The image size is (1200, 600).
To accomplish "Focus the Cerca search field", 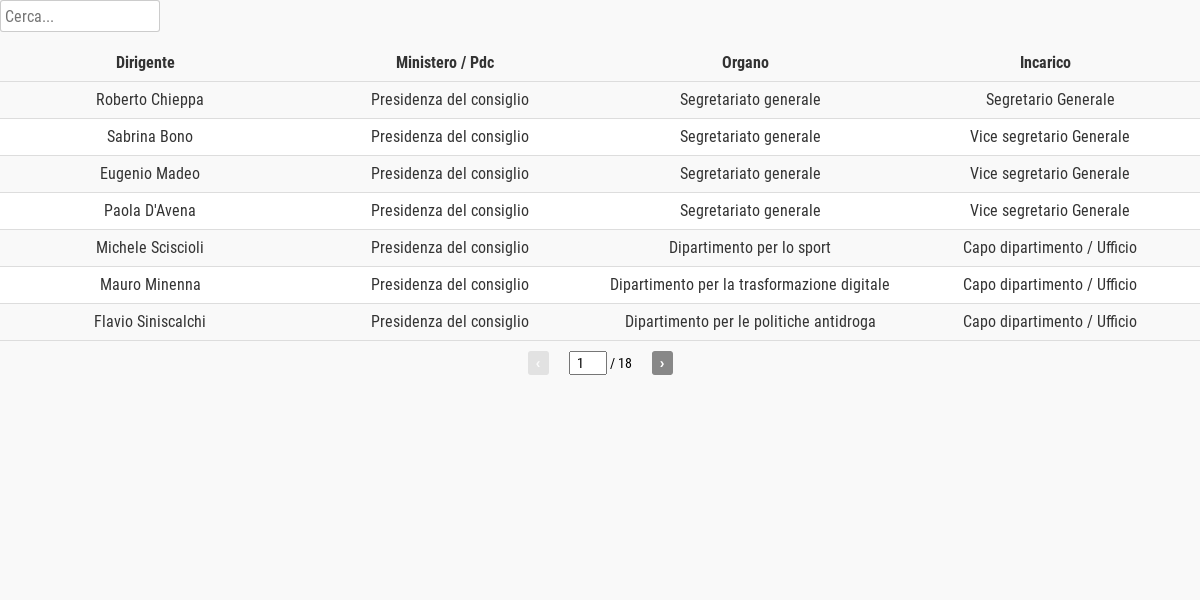I will click(80, 16).
